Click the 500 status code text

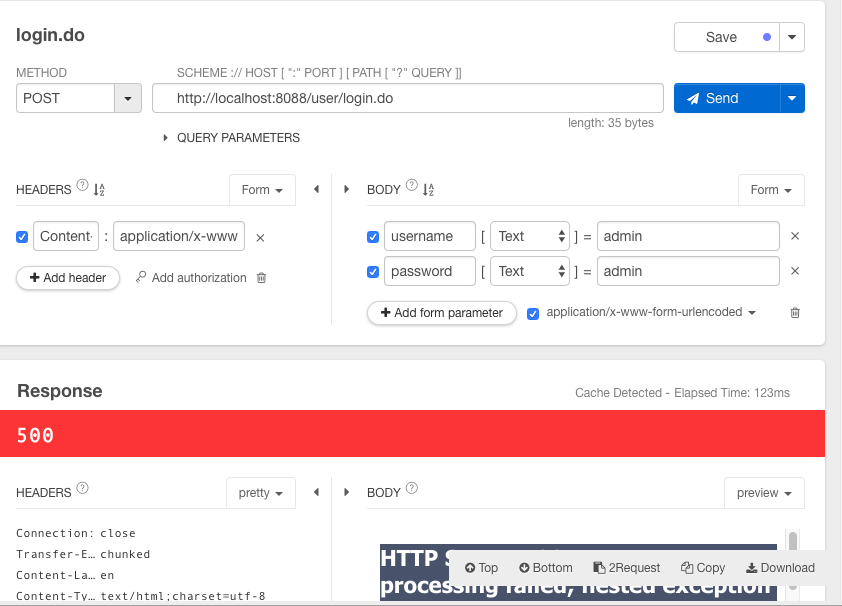pos(35,435)
